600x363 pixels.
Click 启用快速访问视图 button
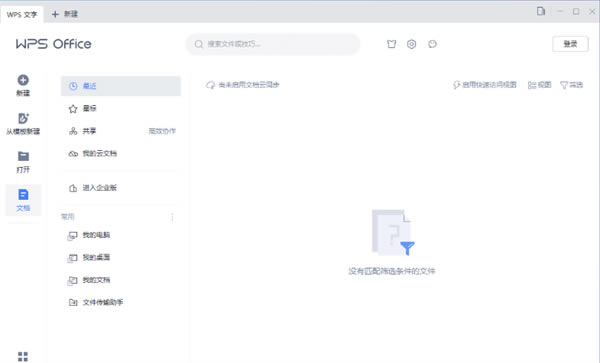485,85
